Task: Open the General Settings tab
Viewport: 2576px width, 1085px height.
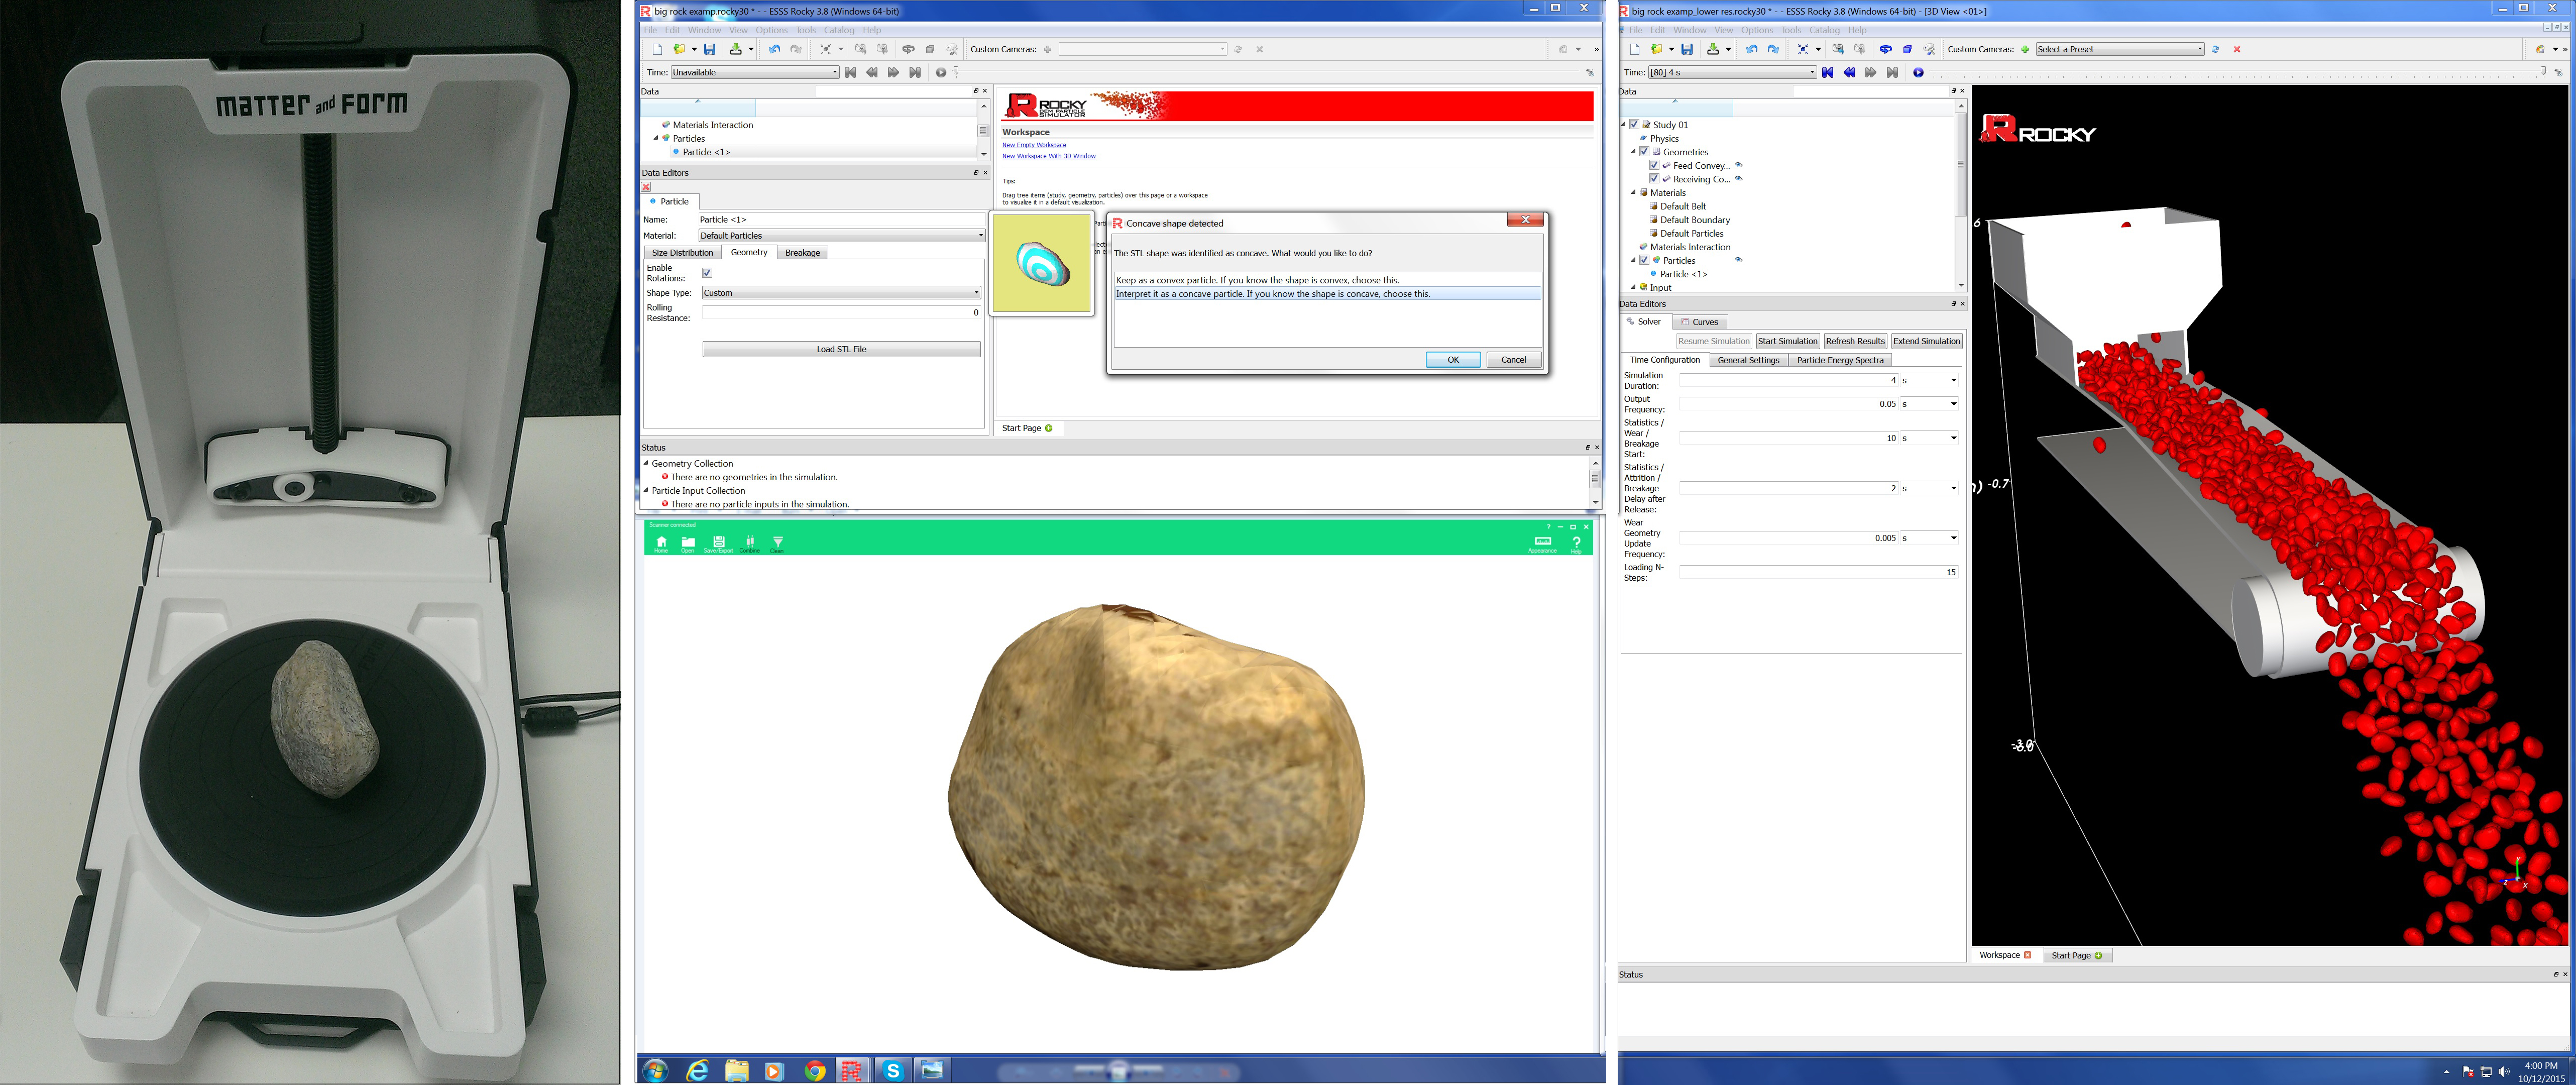Action: (1748, 360)
